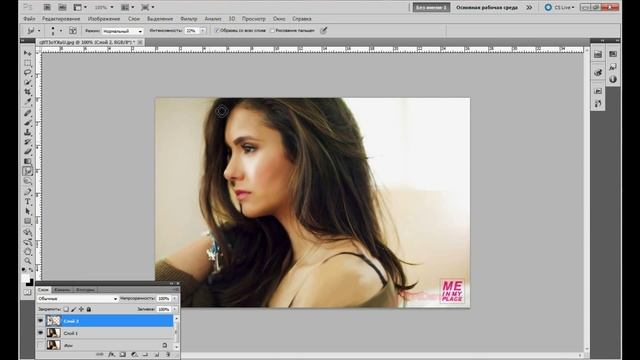640x360 pixels.
Task: Show more workspaces with double-arrow
Action: [x=529, y=7]
